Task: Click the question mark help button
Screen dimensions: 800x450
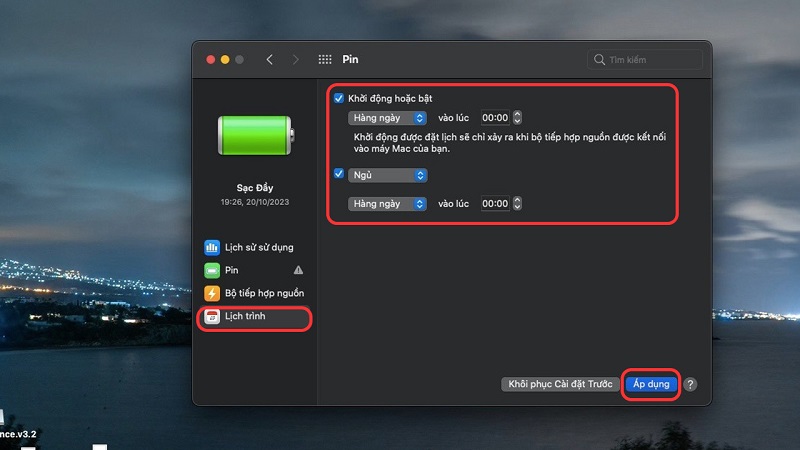Action: [x=691, y=384]
